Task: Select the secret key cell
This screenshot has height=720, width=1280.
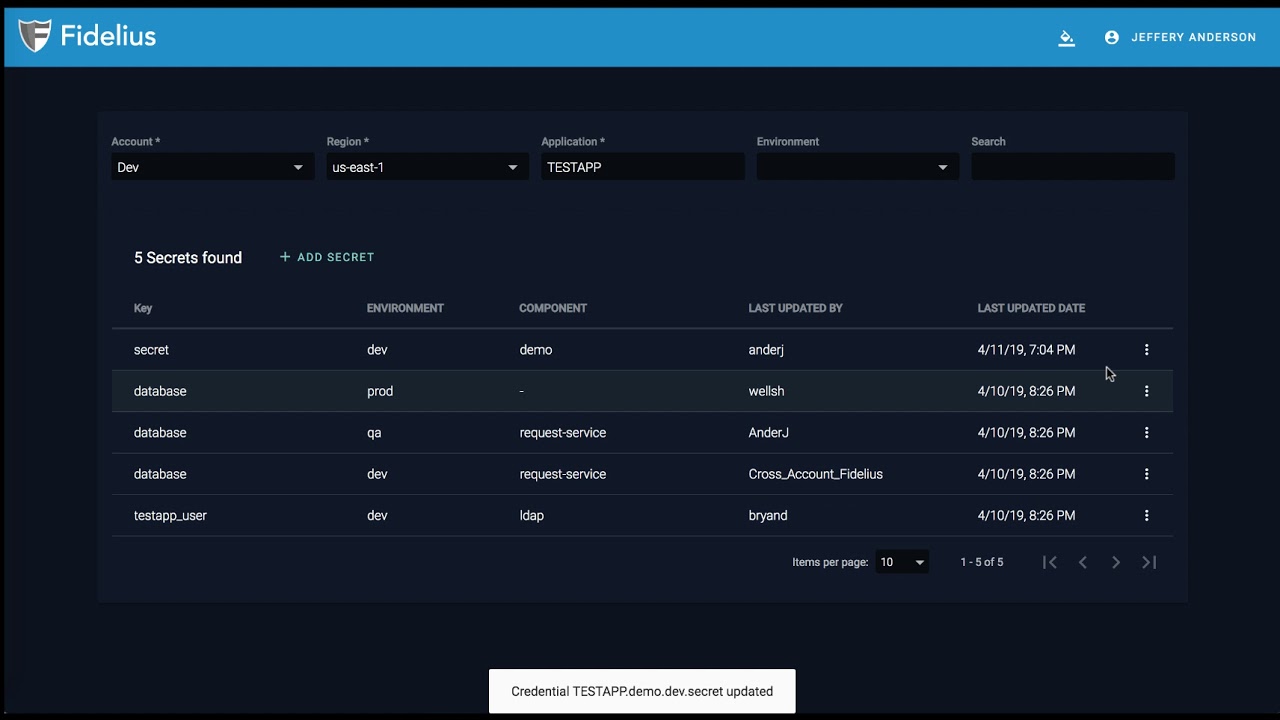Action: pyautogui.click(x=151, y=350)
